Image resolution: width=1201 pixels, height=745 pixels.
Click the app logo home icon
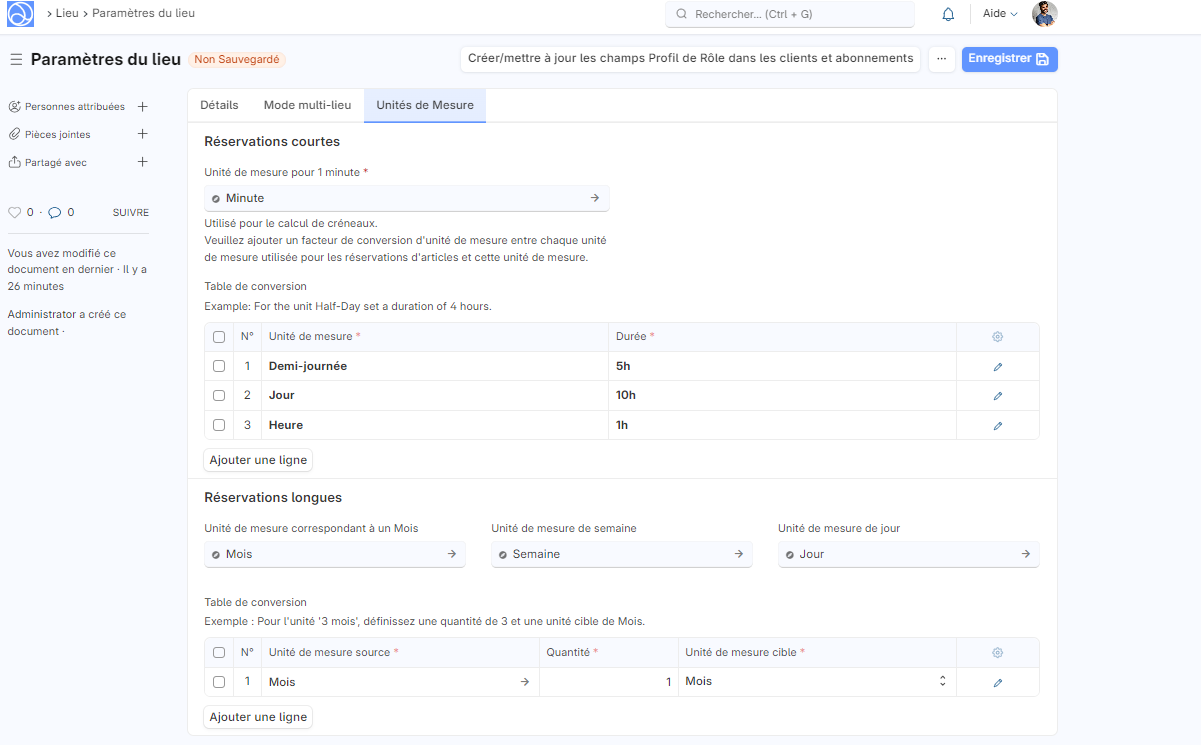[x=20, y=14]
